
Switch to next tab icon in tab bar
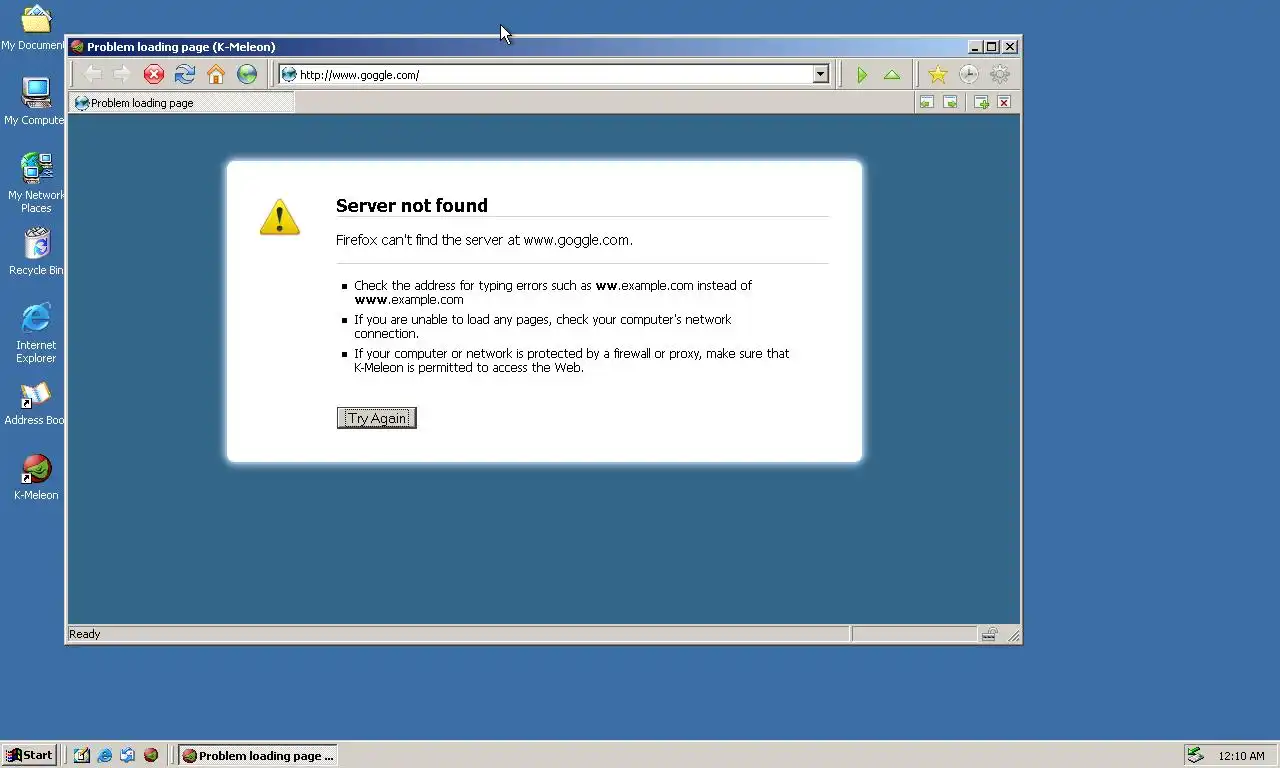(950, 102)
